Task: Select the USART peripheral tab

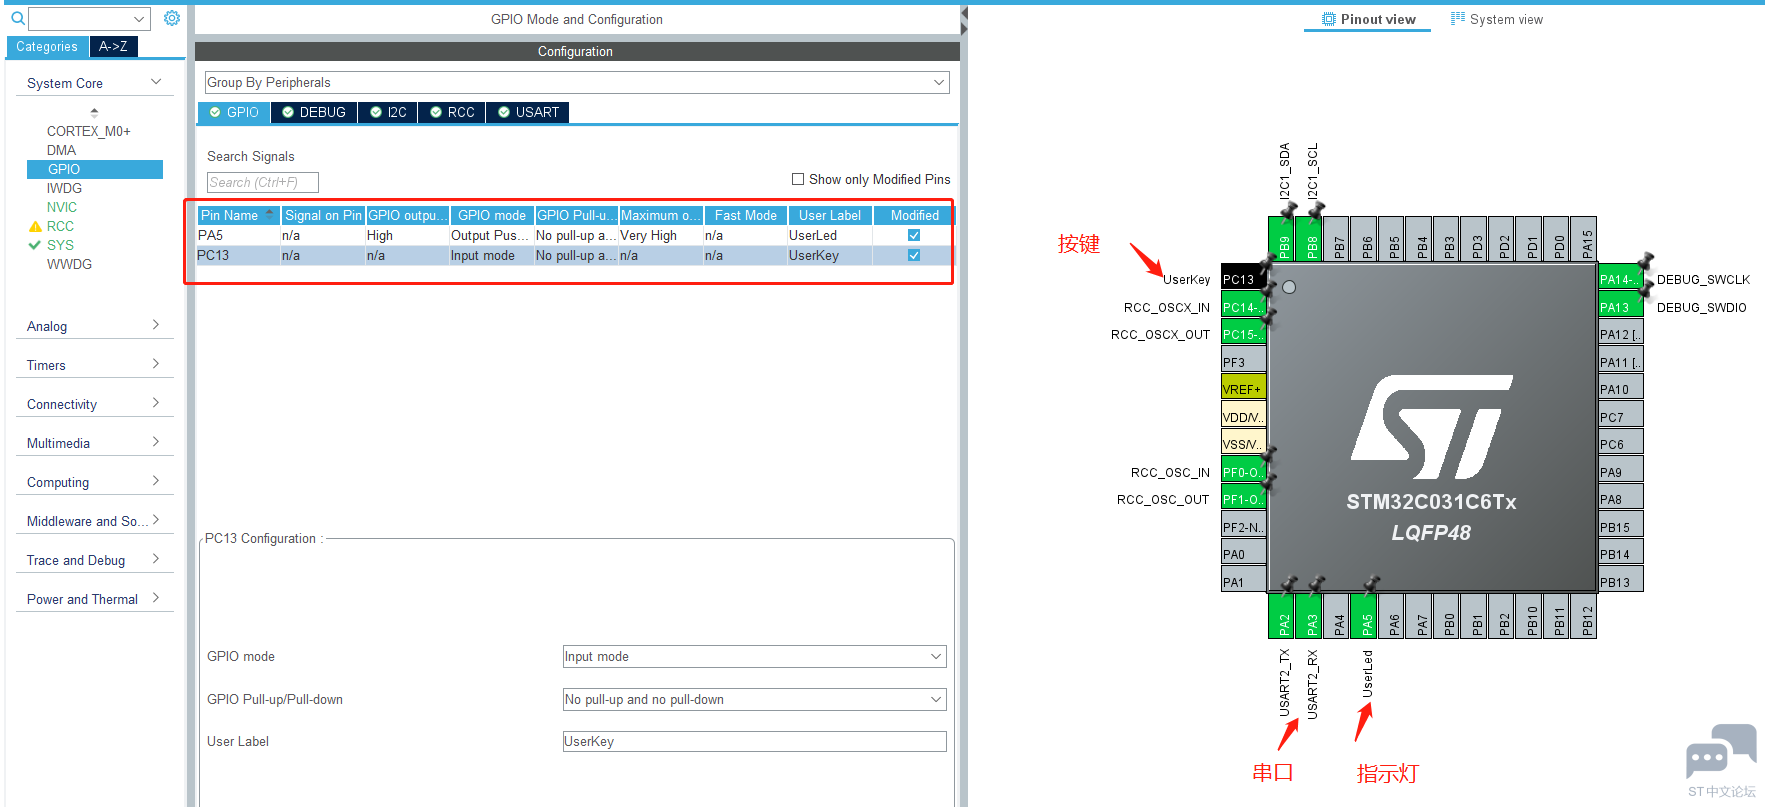Action: pyautogui.click(x=528, y=112)
